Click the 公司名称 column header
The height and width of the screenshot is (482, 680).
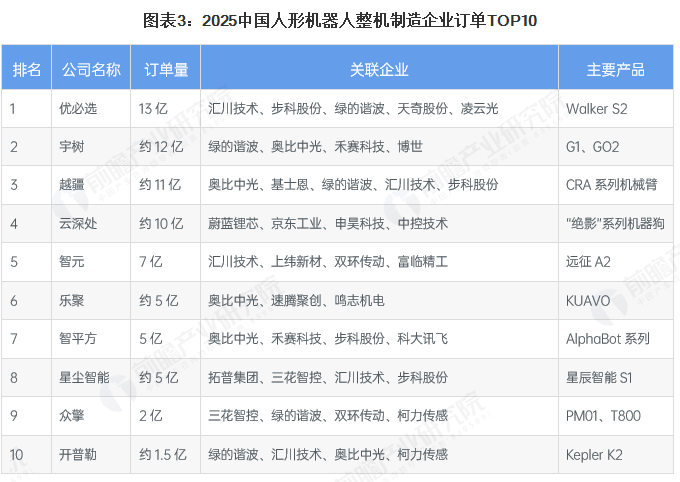(x=91, y=69)
